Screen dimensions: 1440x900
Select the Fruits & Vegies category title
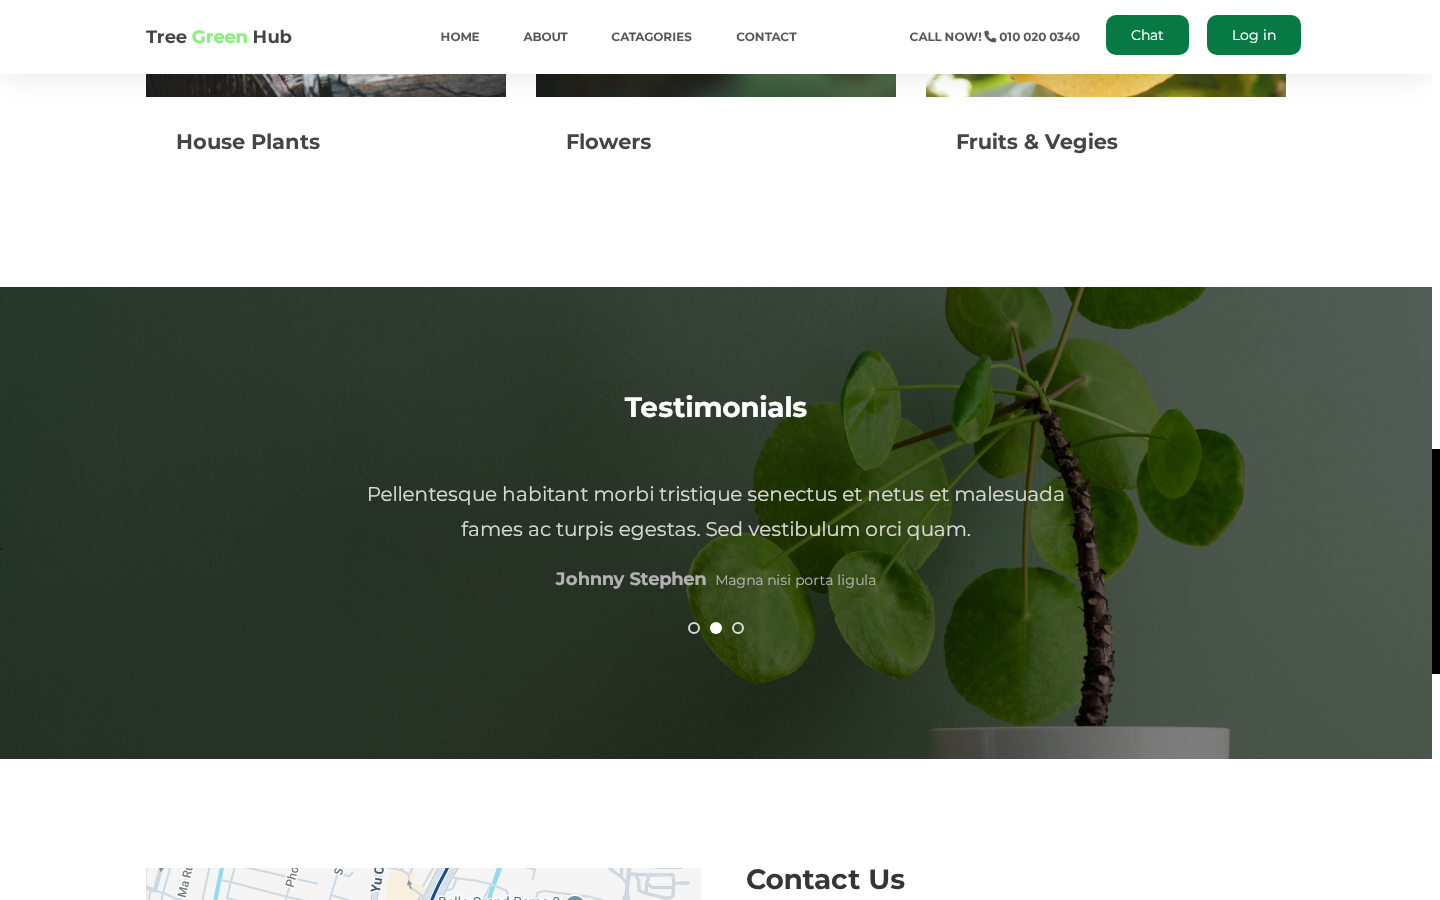tap(1037, 142)
